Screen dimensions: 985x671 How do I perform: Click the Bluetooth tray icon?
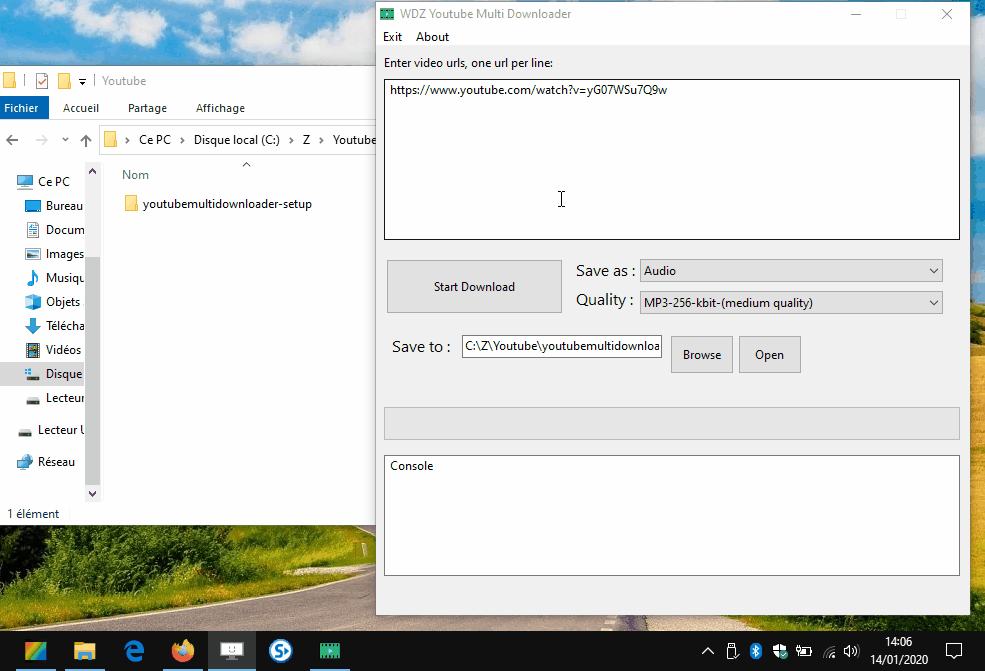point(756,651)
